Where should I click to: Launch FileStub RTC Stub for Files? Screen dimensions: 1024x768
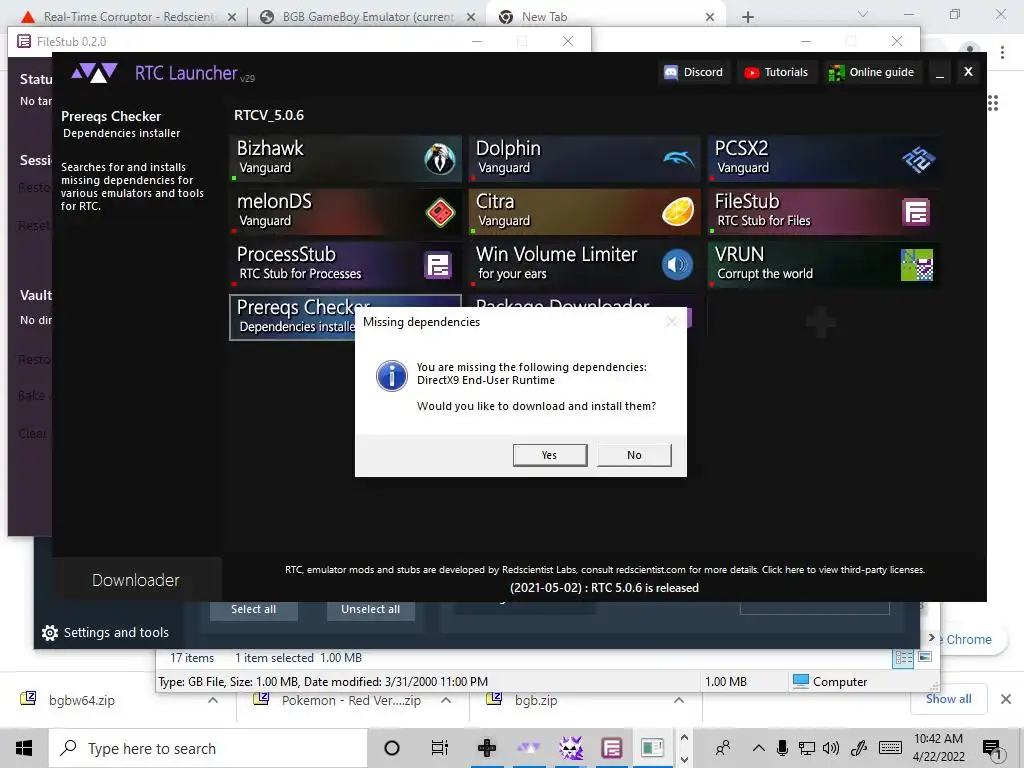(x=824, y=211)
